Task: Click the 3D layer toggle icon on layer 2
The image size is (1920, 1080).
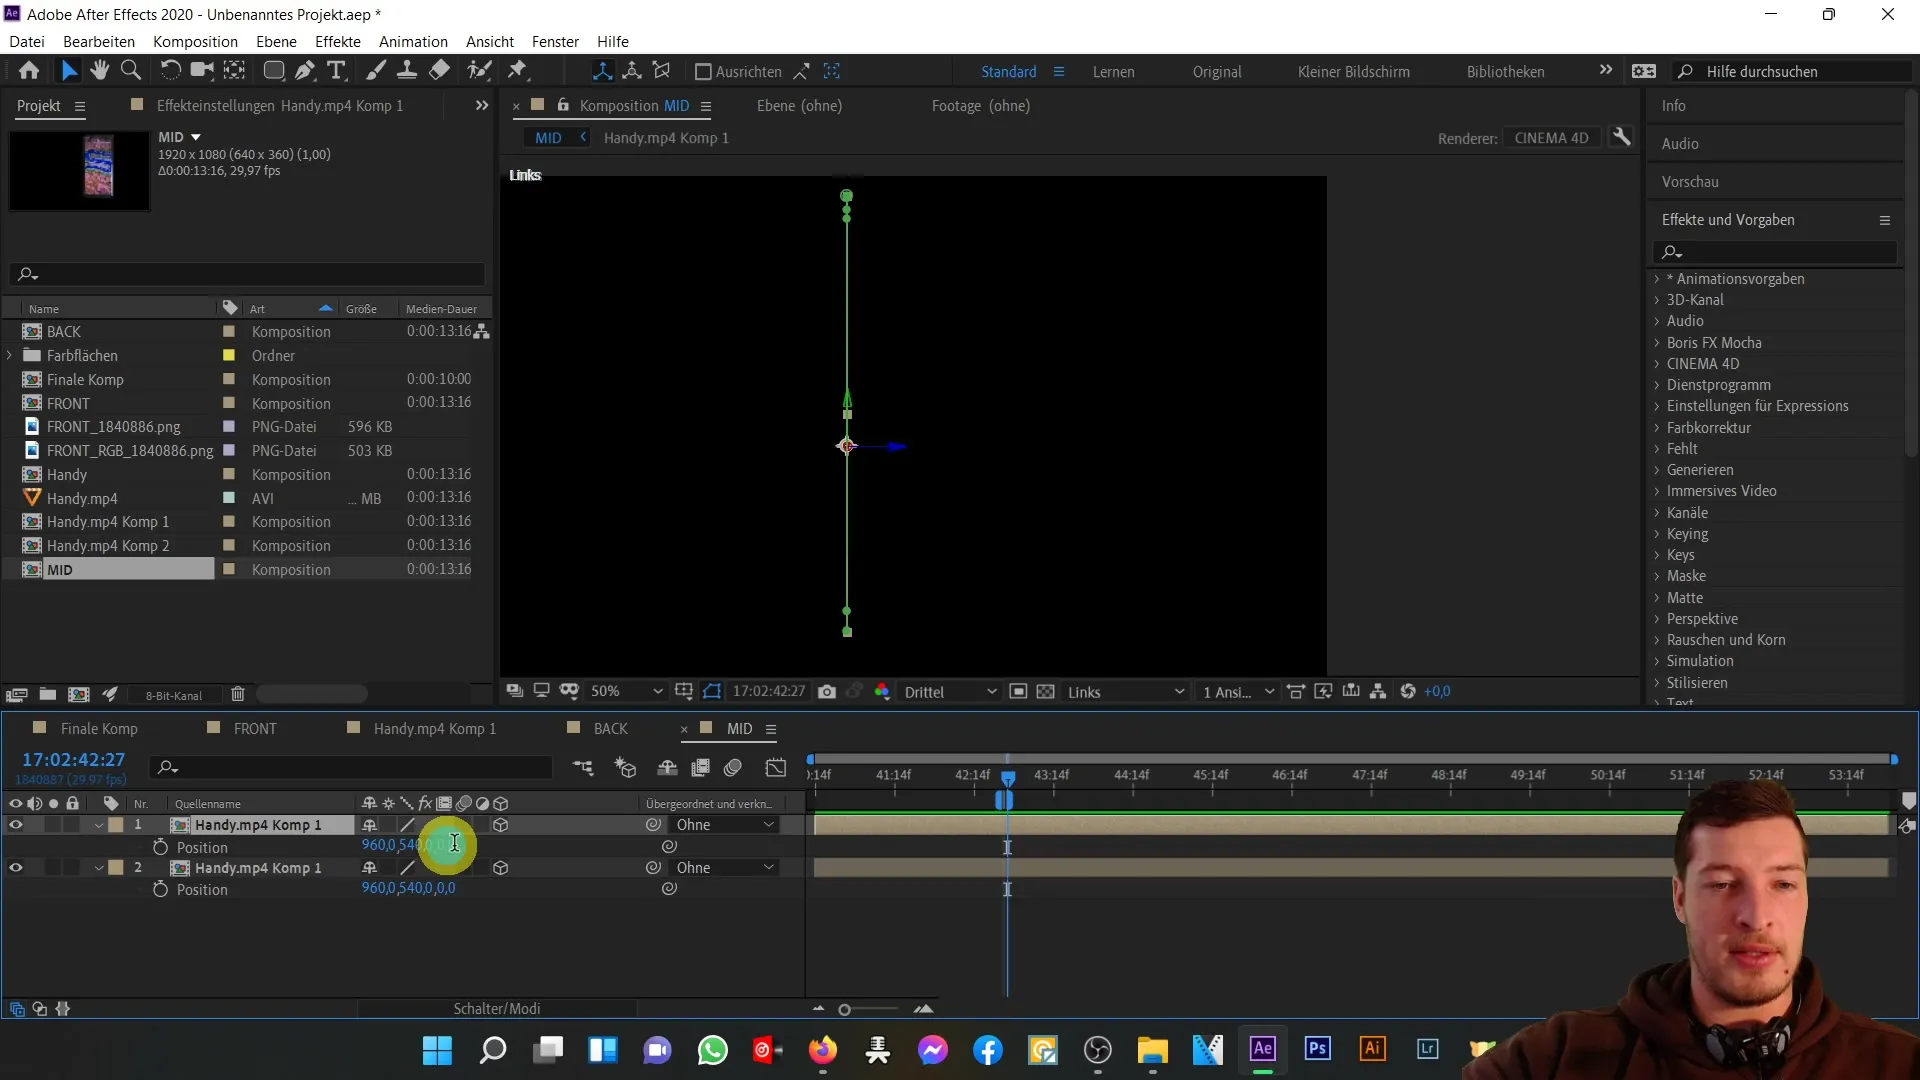Action: [501, 868]
